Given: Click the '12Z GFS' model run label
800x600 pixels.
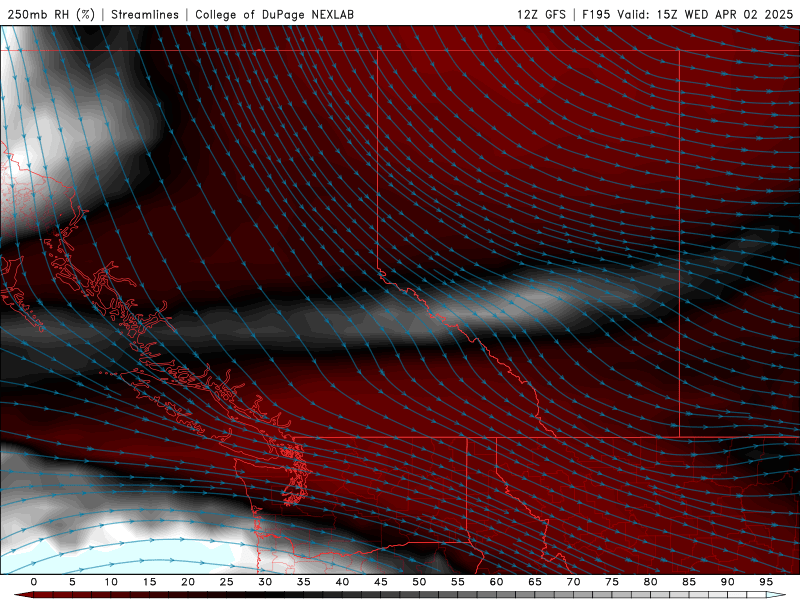Looking at the screenshot, I should coord(541,14).
